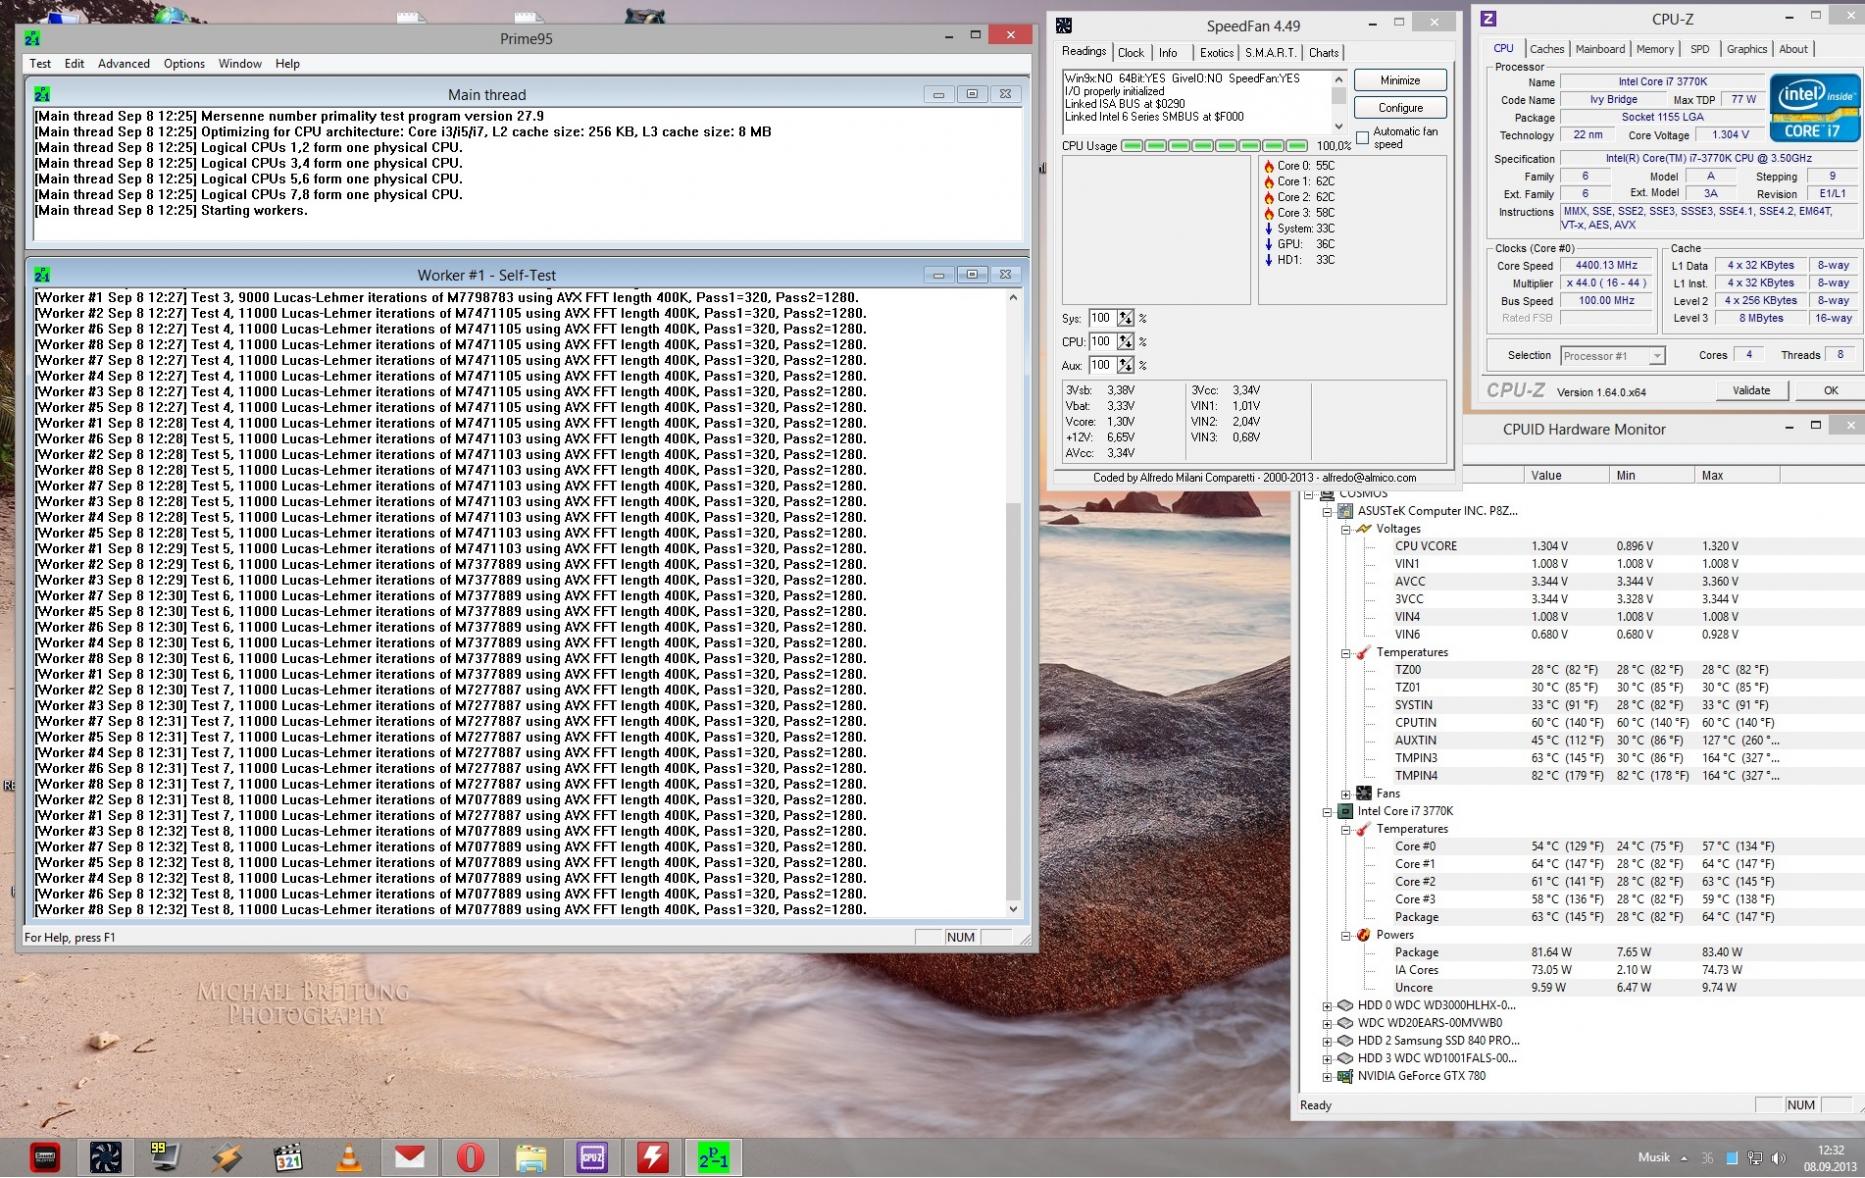Click the network icon in system tray
Screen dimensions: 1865x1178
pos(1755,1158)
